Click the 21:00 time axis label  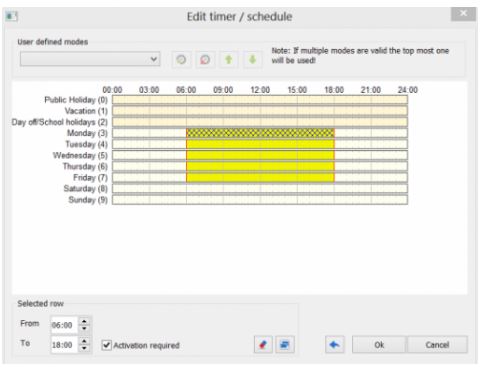tap(371, 90)
